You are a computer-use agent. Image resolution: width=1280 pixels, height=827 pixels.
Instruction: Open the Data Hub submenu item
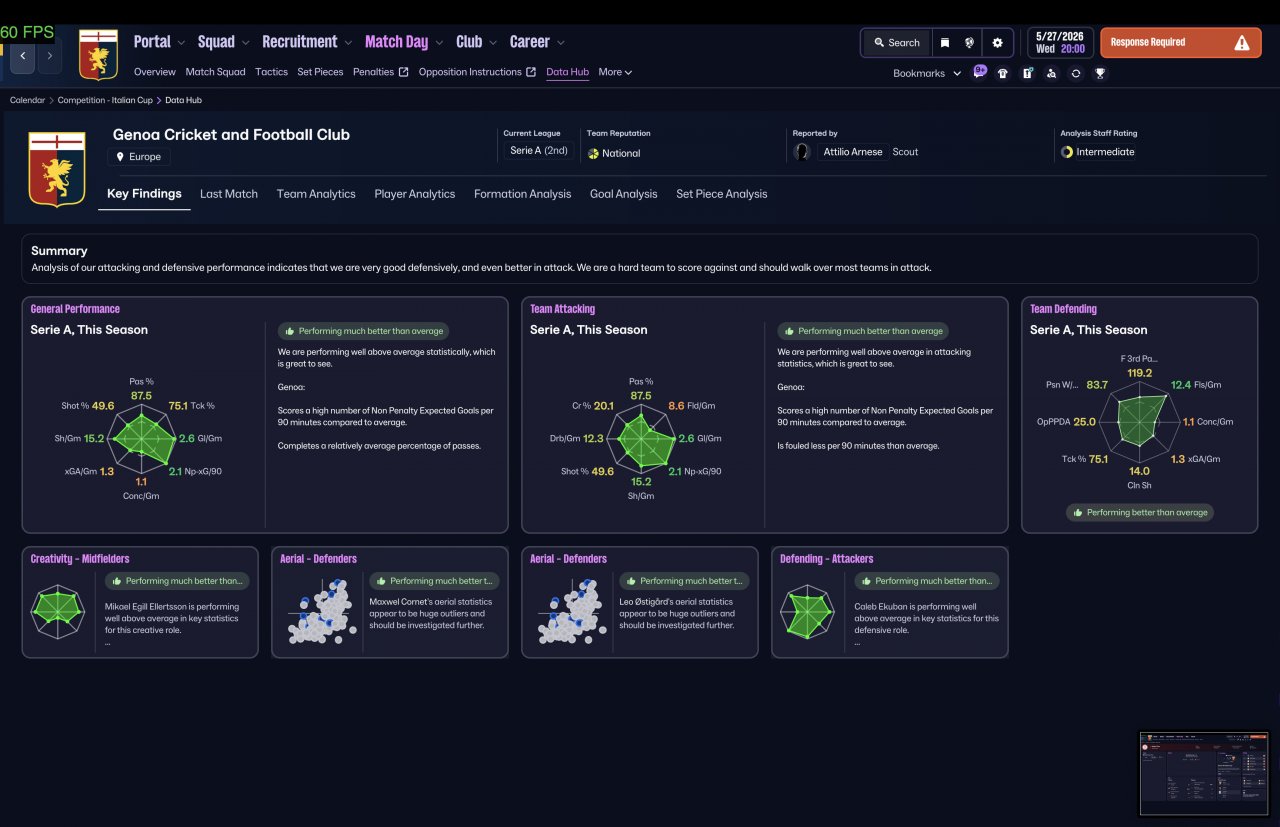(x=567, y=72)
